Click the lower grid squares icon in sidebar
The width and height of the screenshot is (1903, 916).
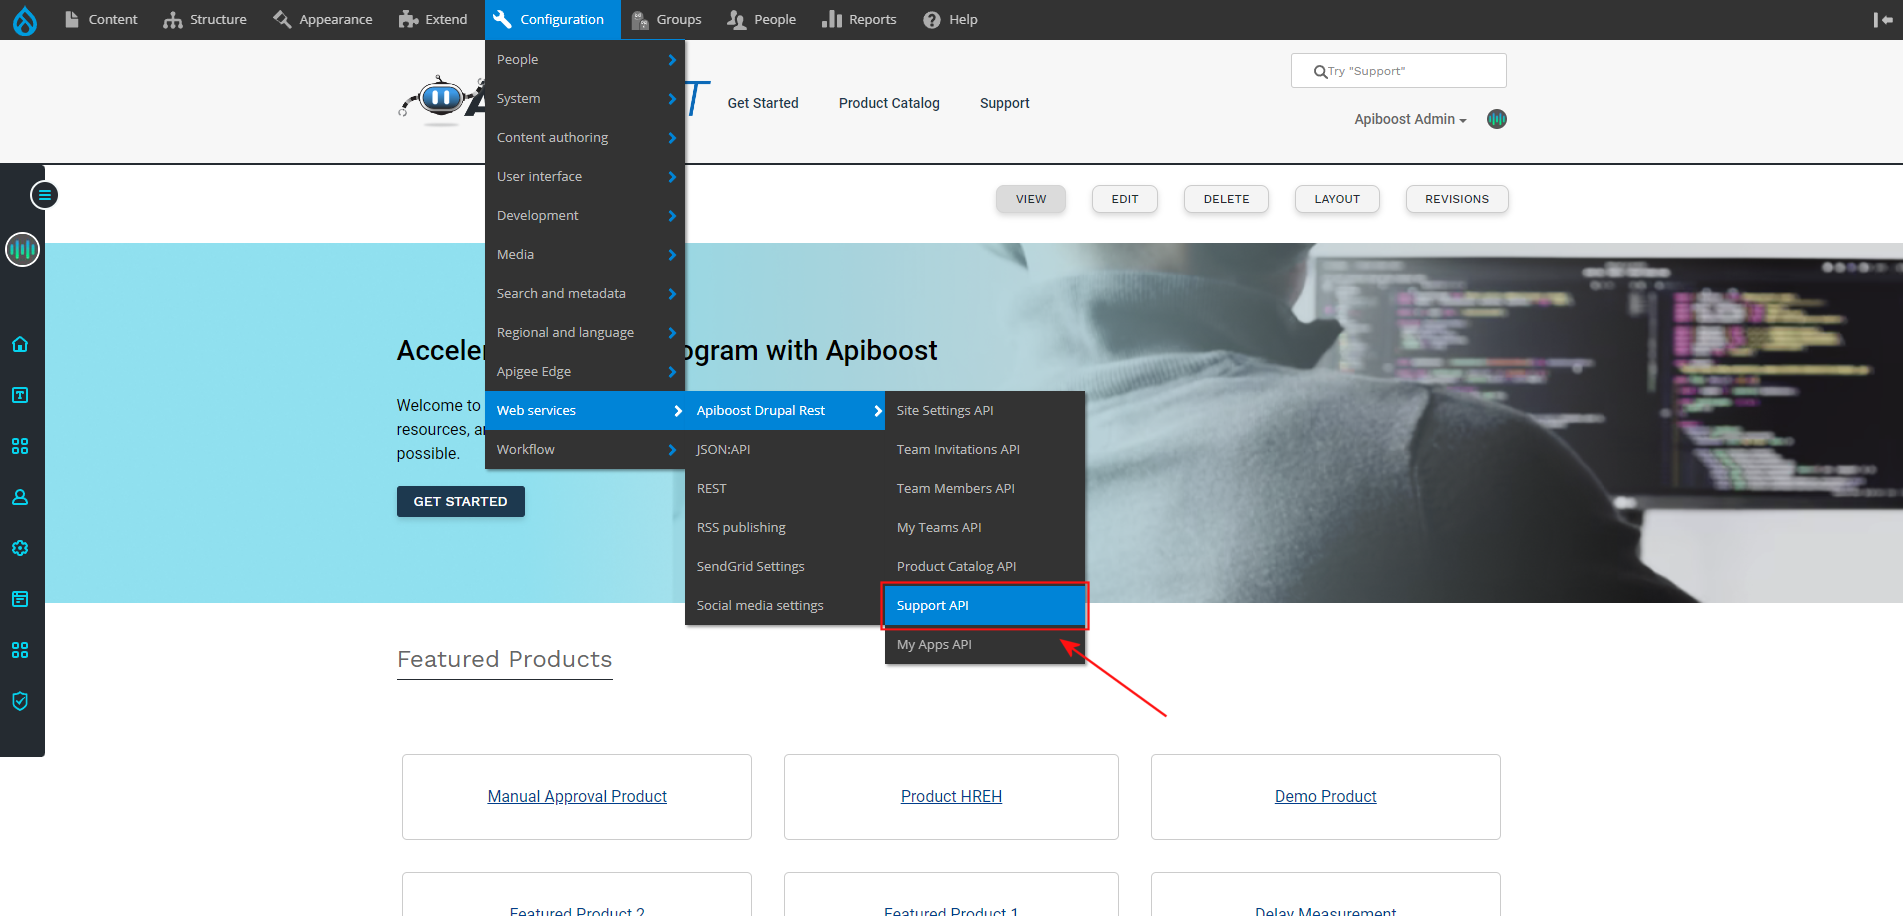pyautogui.click(x=20, y=650)
